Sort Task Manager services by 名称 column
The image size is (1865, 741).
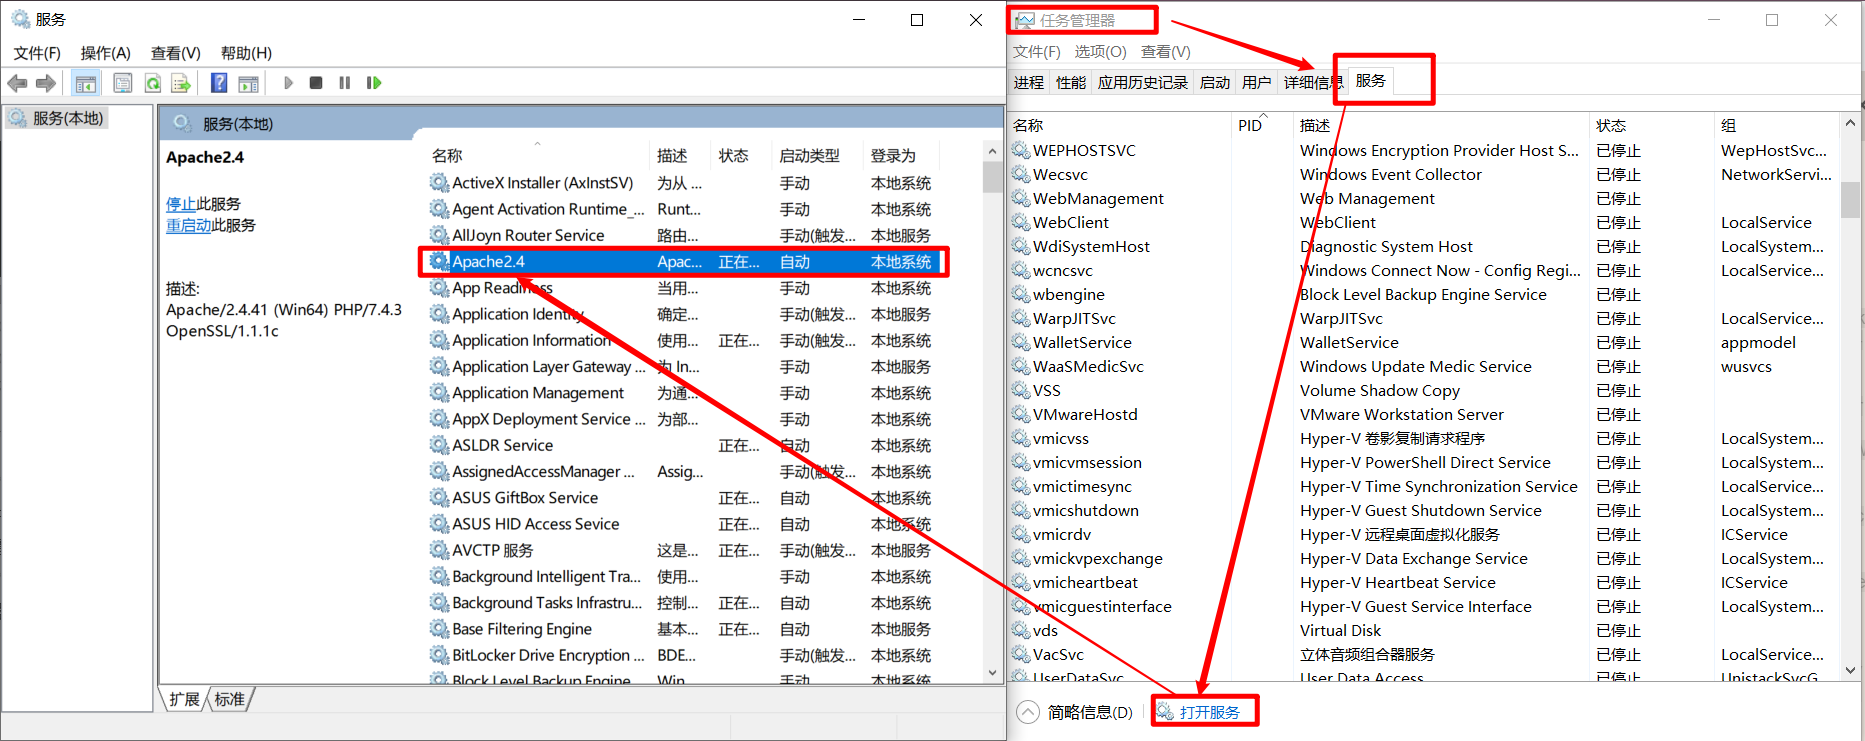1028,126
